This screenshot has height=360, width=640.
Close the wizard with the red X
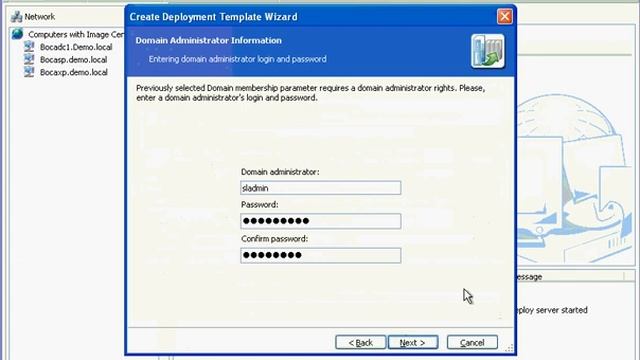pos(505,16)
